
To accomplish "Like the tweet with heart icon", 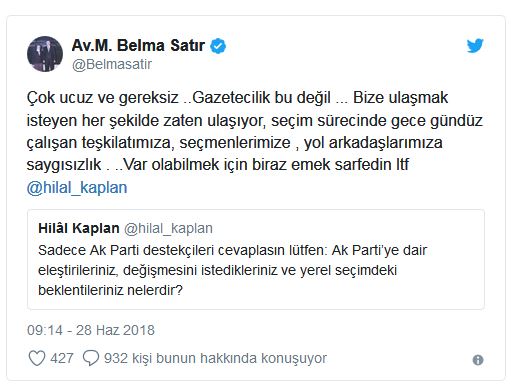I will [x=37, y=358].
